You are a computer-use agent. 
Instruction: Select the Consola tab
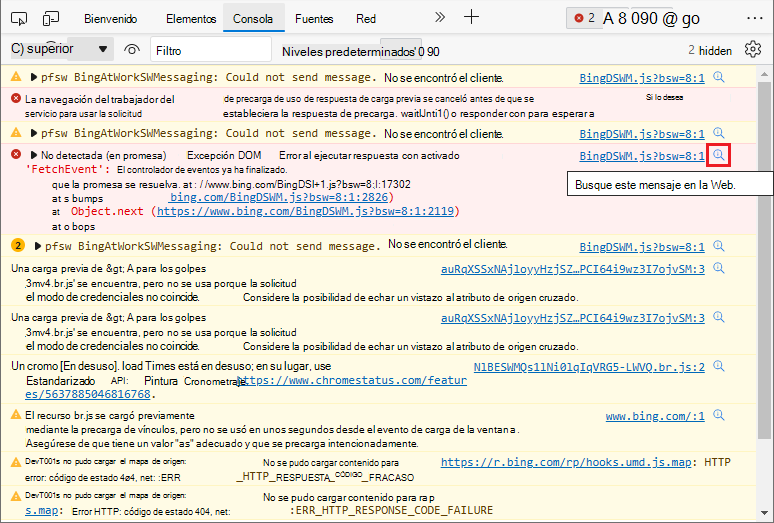pos(253,19)
